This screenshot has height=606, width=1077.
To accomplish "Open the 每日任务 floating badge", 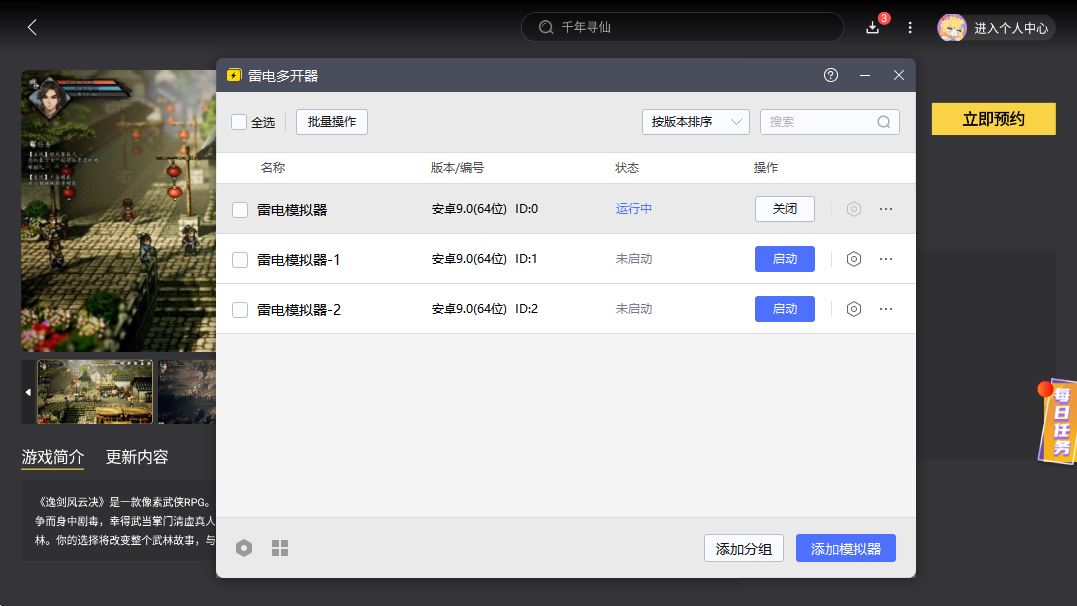I will pos(1058,421).
